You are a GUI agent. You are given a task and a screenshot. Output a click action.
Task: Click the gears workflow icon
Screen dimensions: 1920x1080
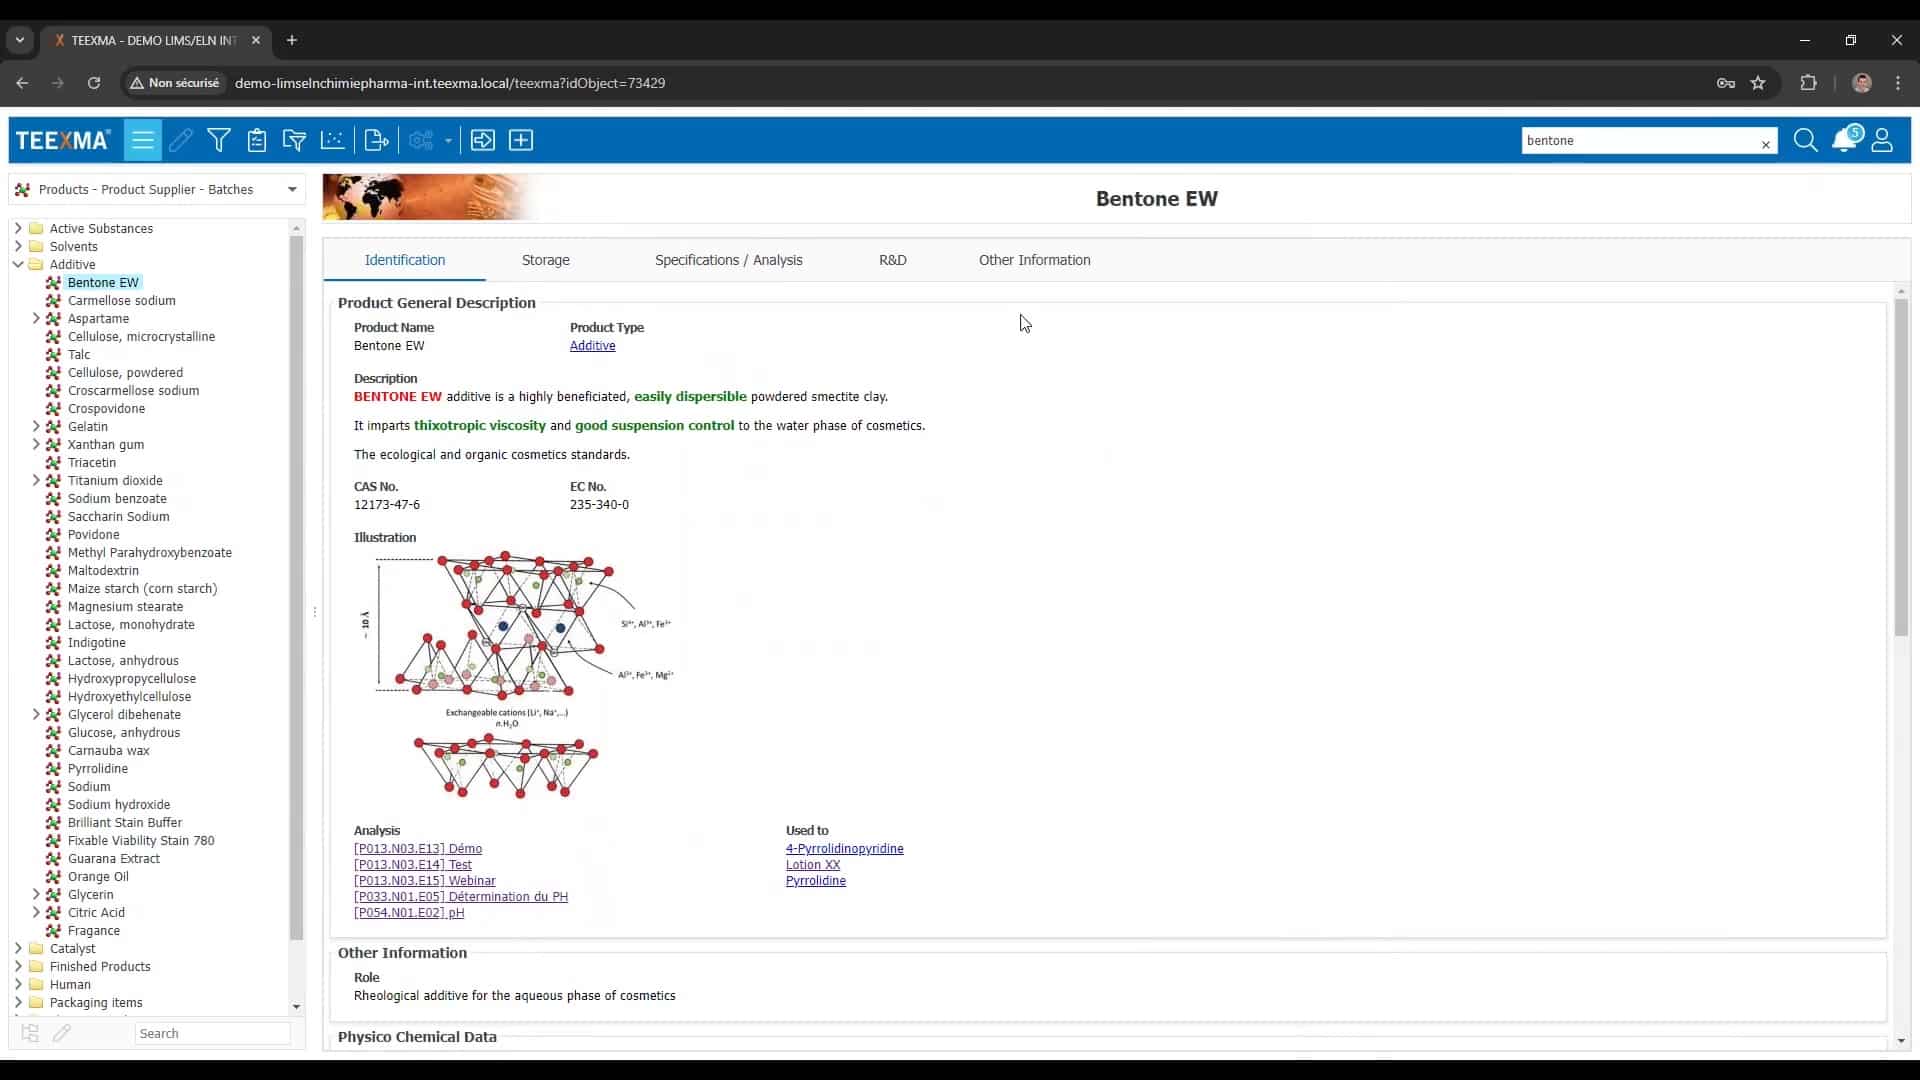pyautogui.click(x=421, y=140)
